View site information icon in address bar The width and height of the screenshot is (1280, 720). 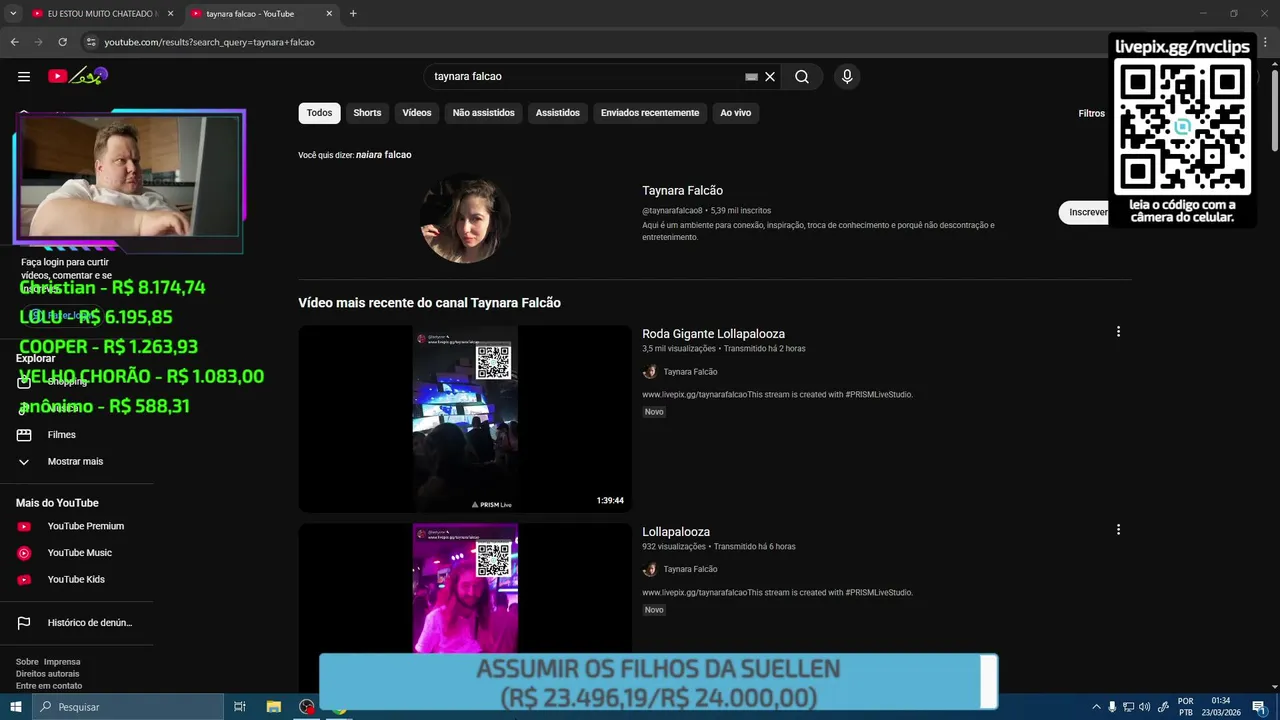[91, 42]
